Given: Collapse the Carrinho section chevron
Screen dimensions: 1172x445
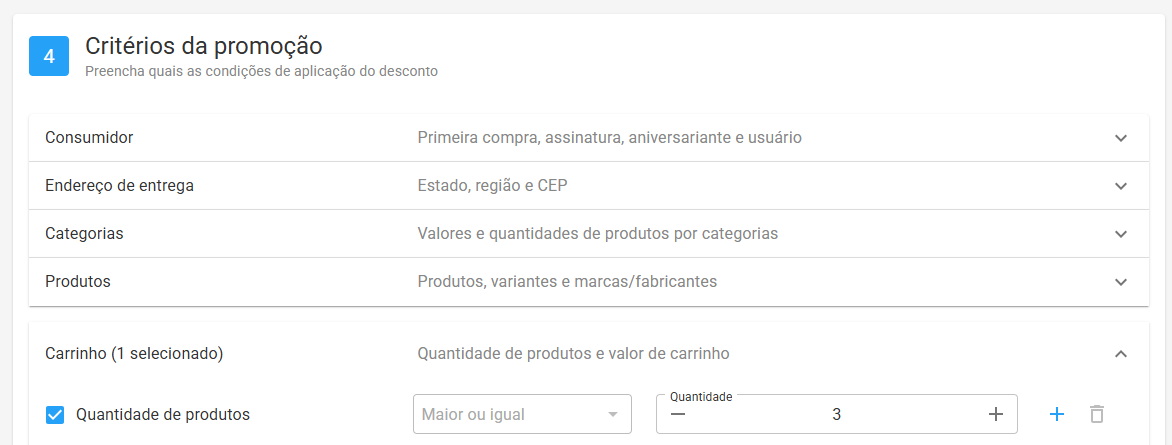Looking at the screenshot, I should [1120, 354].
